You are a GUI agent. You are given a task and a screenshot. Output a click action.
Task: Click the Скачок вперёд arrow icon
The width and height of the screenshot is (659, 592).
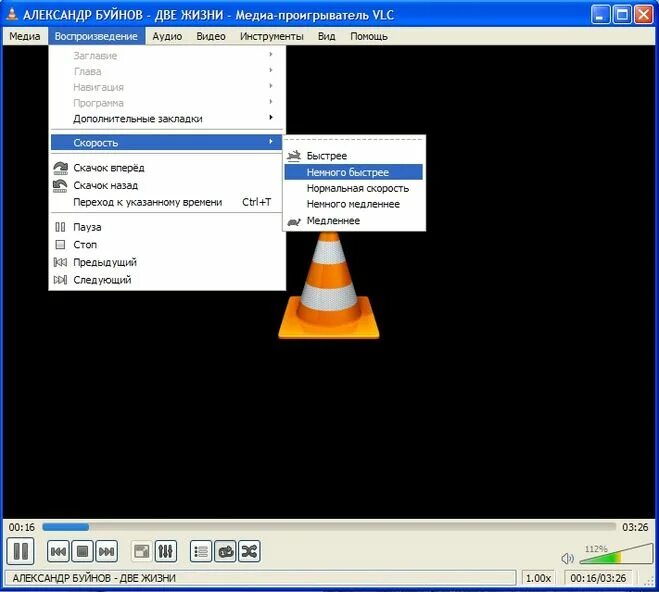61,168
